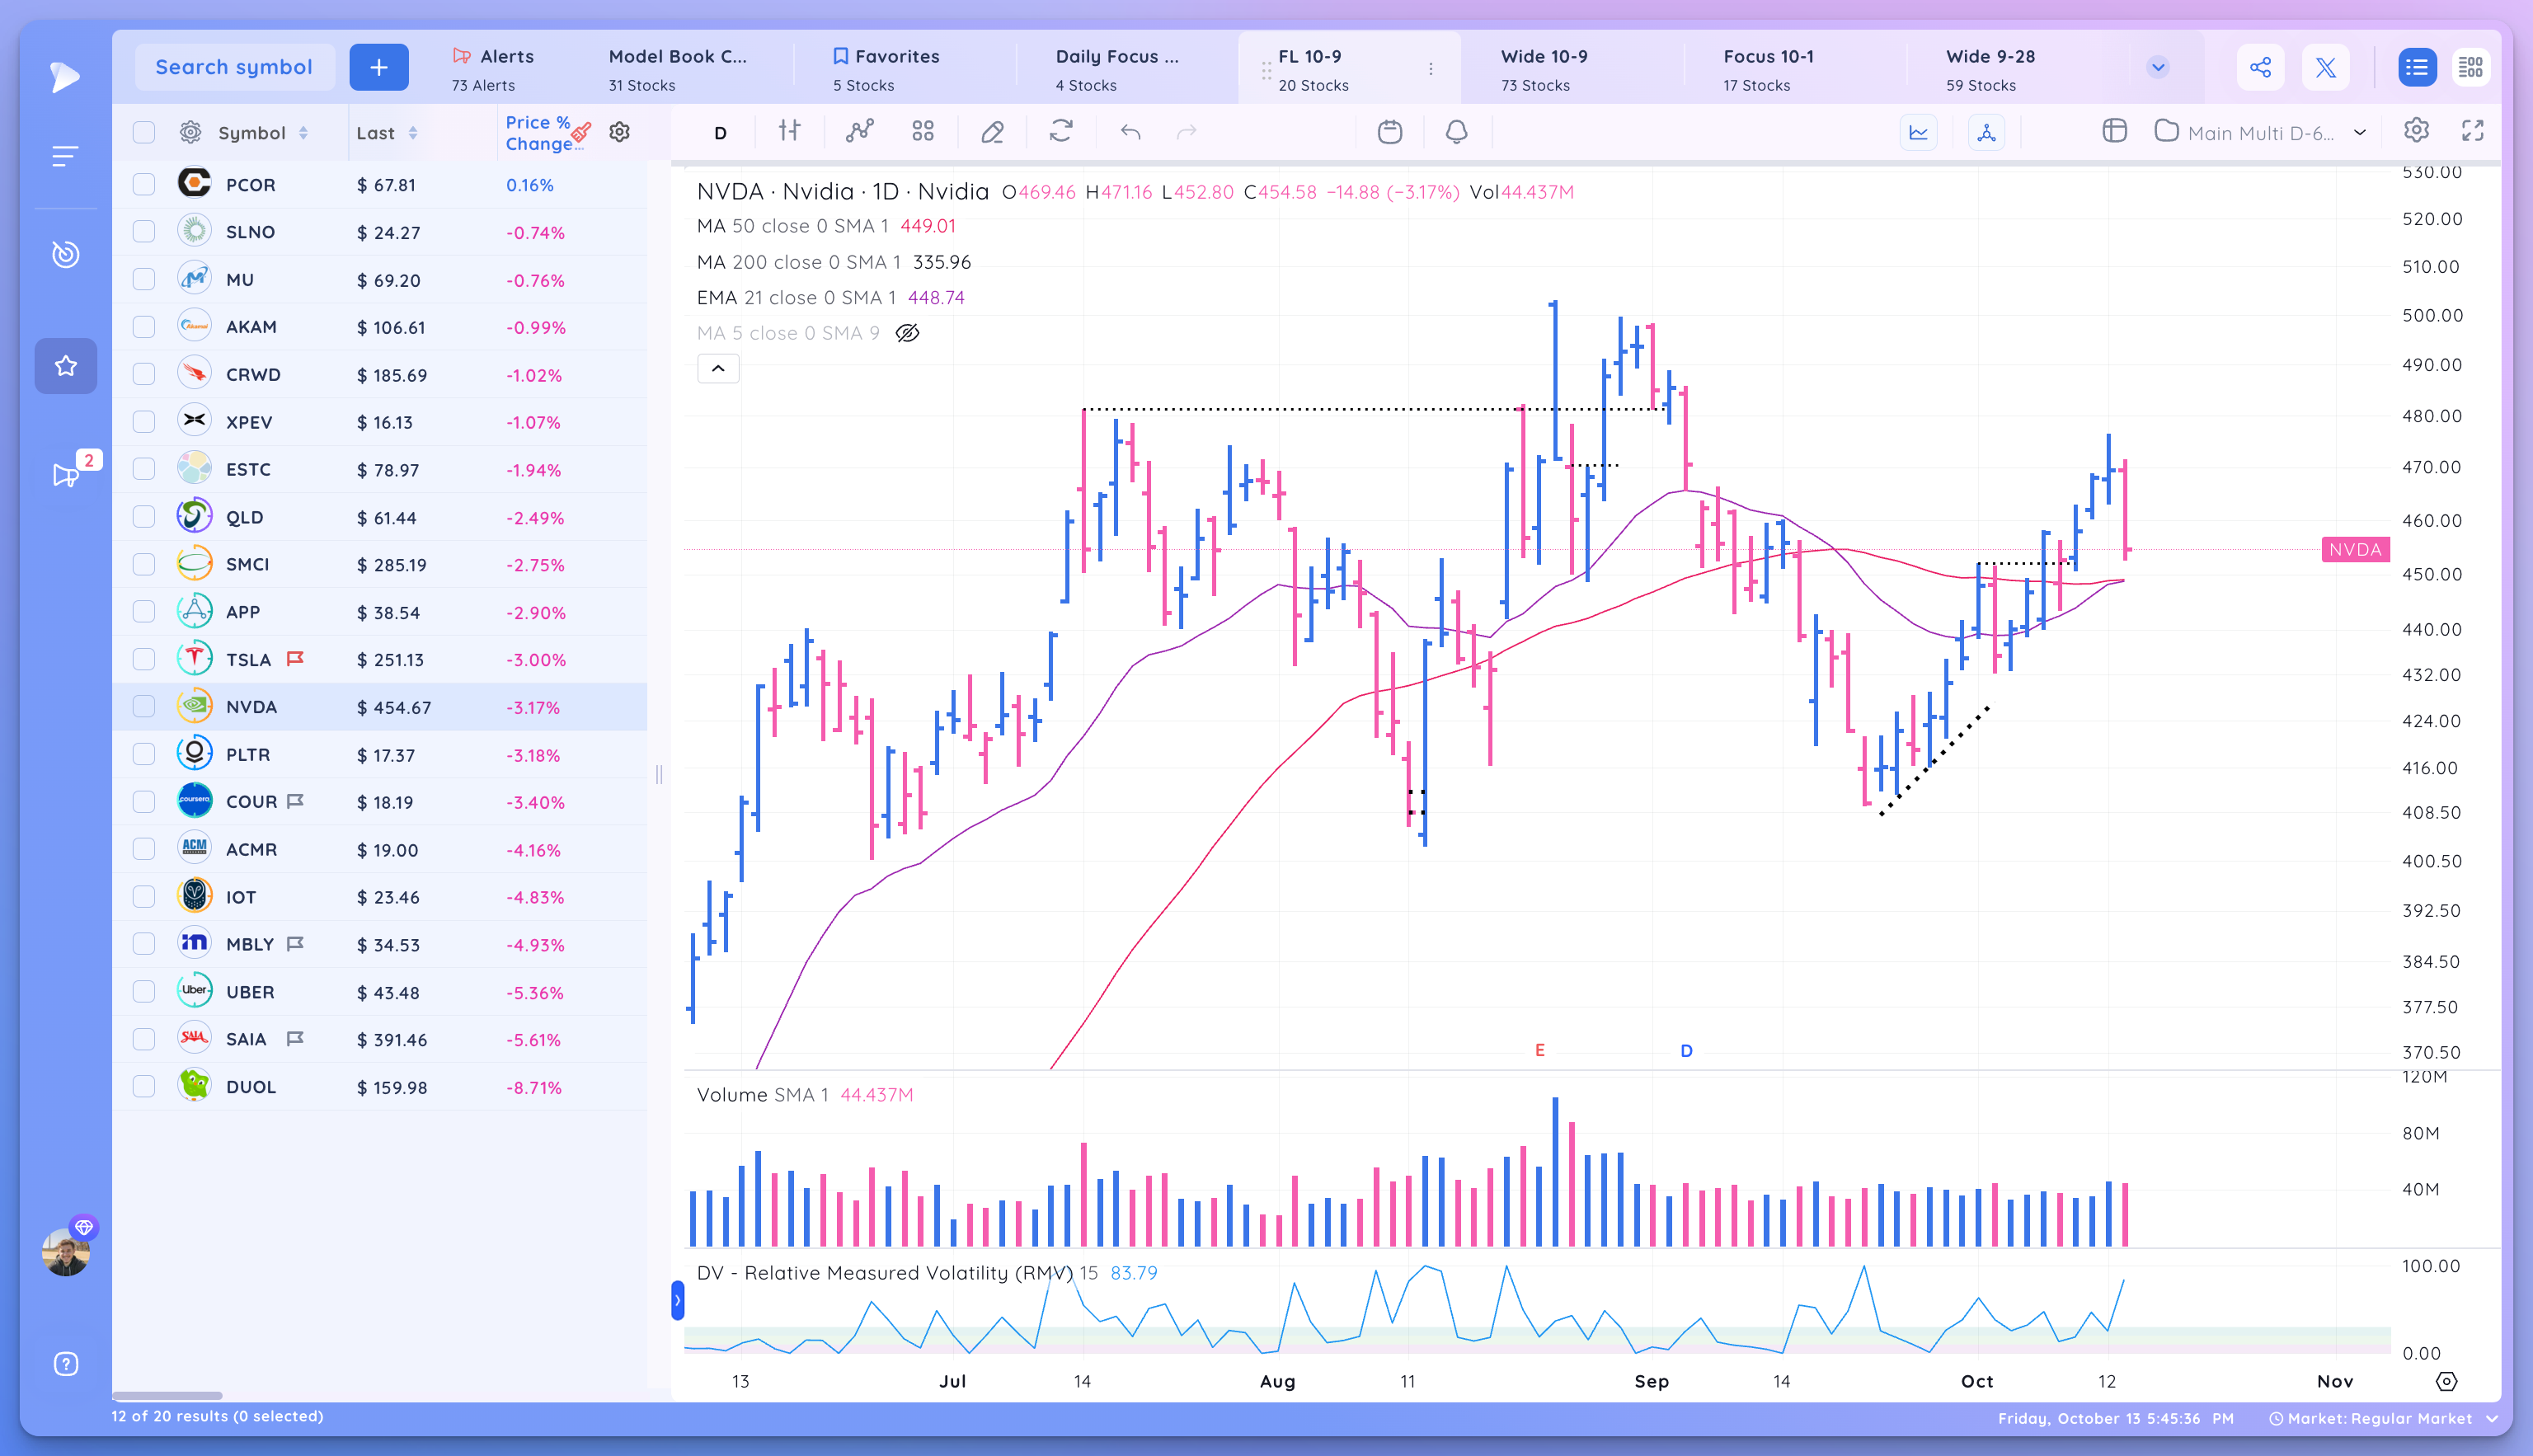Image resolution: width=2533 pixels, height=1456 pixels.
Task: Check the NVDA row checkbox
Action: point(144,706)
